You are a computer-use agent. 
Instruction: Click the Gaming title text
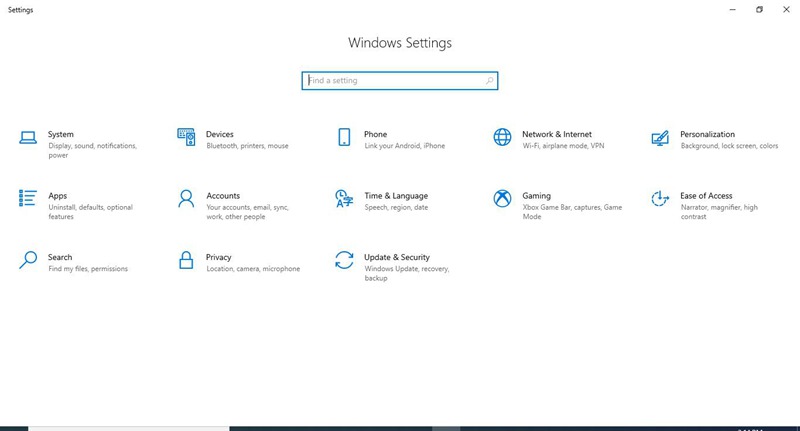(x=537, y=196)
